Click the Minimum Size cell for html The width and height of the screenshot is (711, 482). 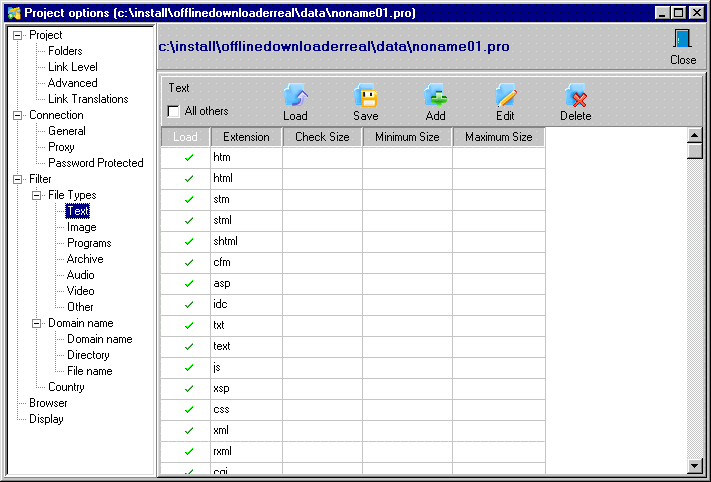[407, 179]
